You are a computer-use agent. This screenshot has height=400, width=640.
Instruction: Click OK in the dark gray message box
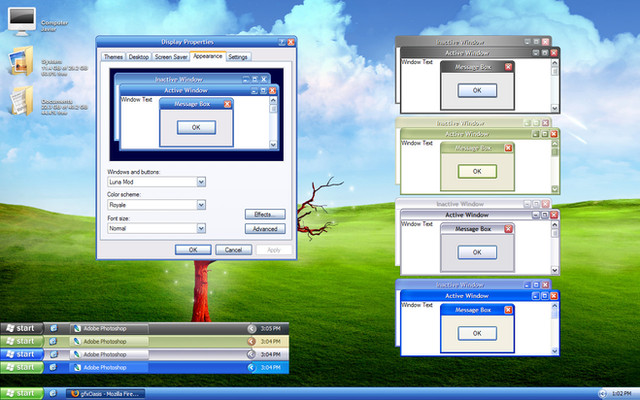point(477,91)
